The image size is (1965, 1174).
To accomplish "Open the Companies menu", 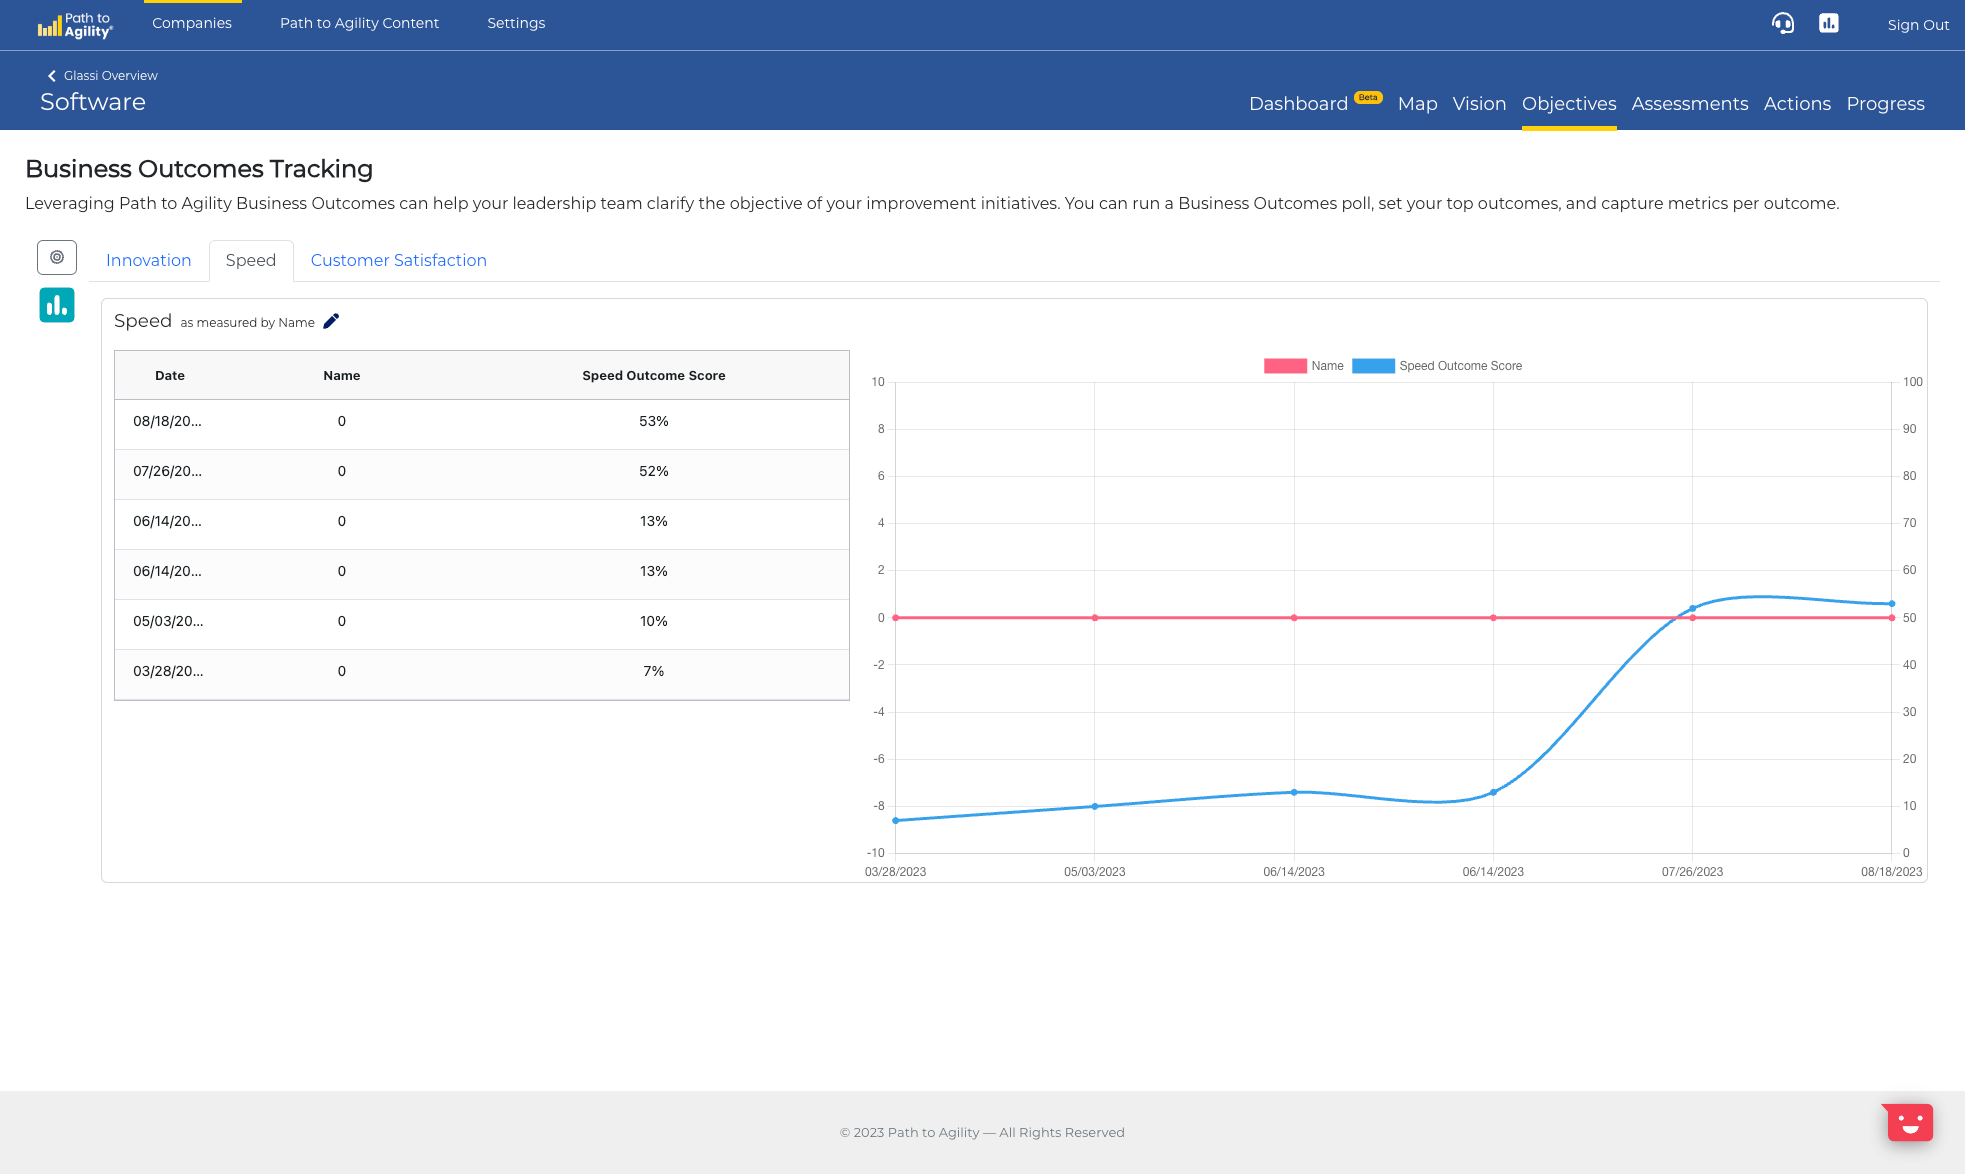I will pyautogui.click(x=192, y=22).
